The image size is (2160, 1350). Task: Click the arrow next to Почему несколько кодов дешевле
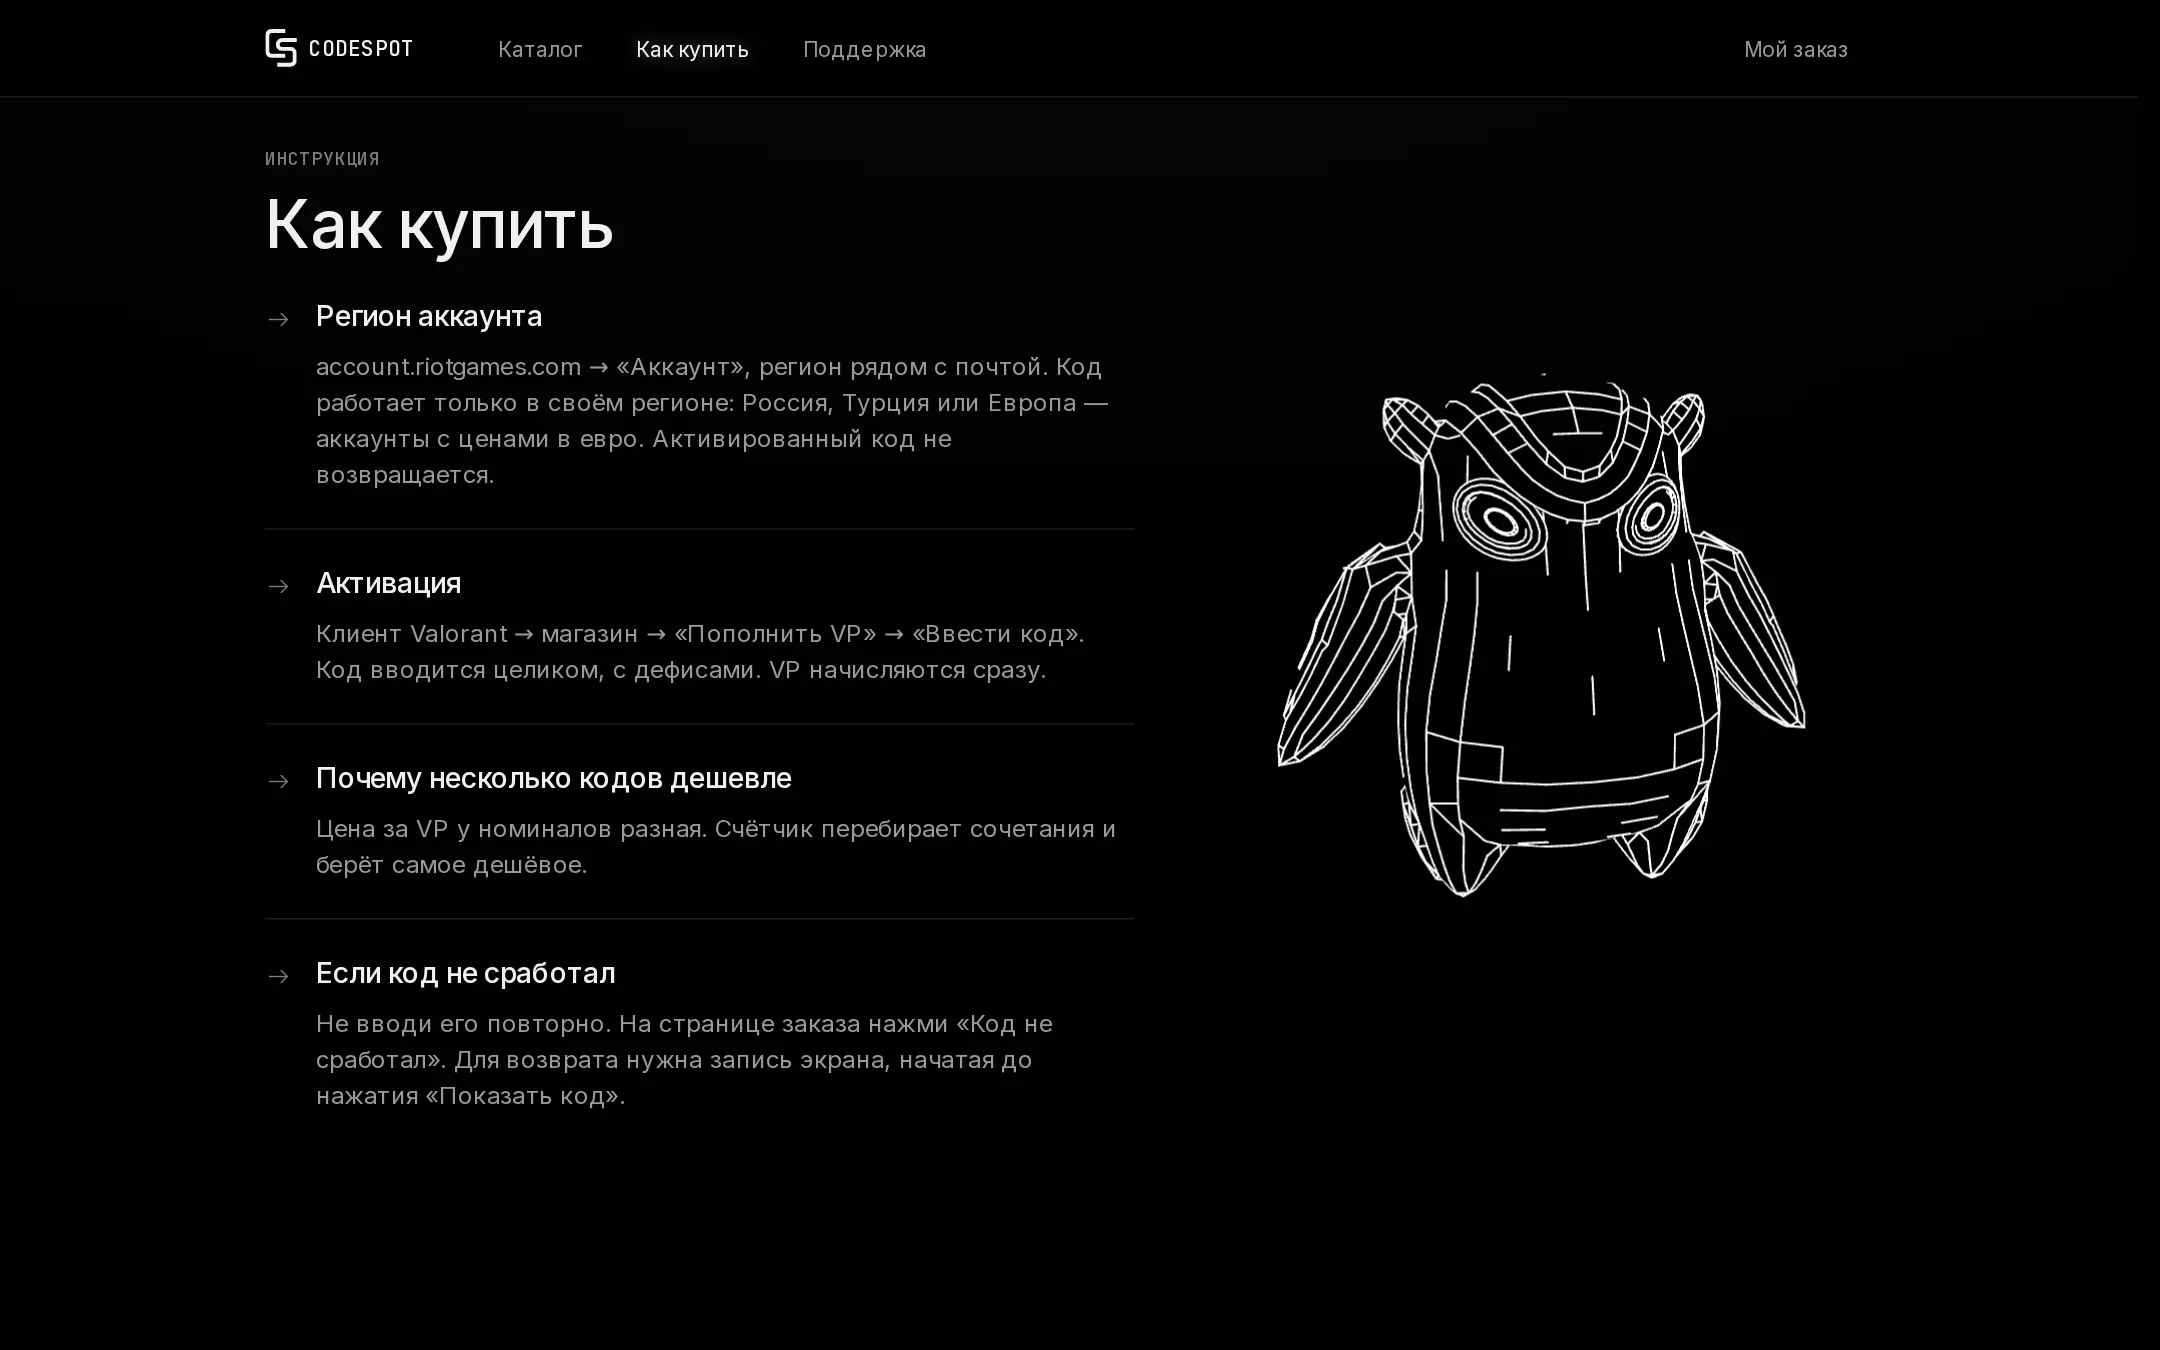[279, 781]
